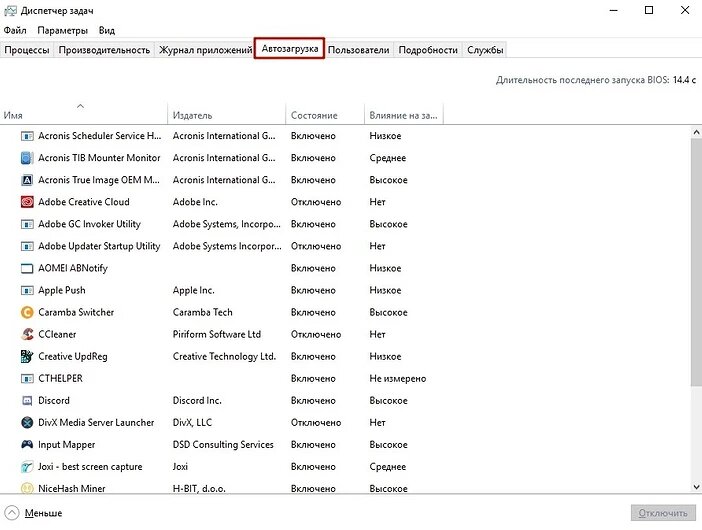
Task: Open the Вид menu
Action: (107, 30)
